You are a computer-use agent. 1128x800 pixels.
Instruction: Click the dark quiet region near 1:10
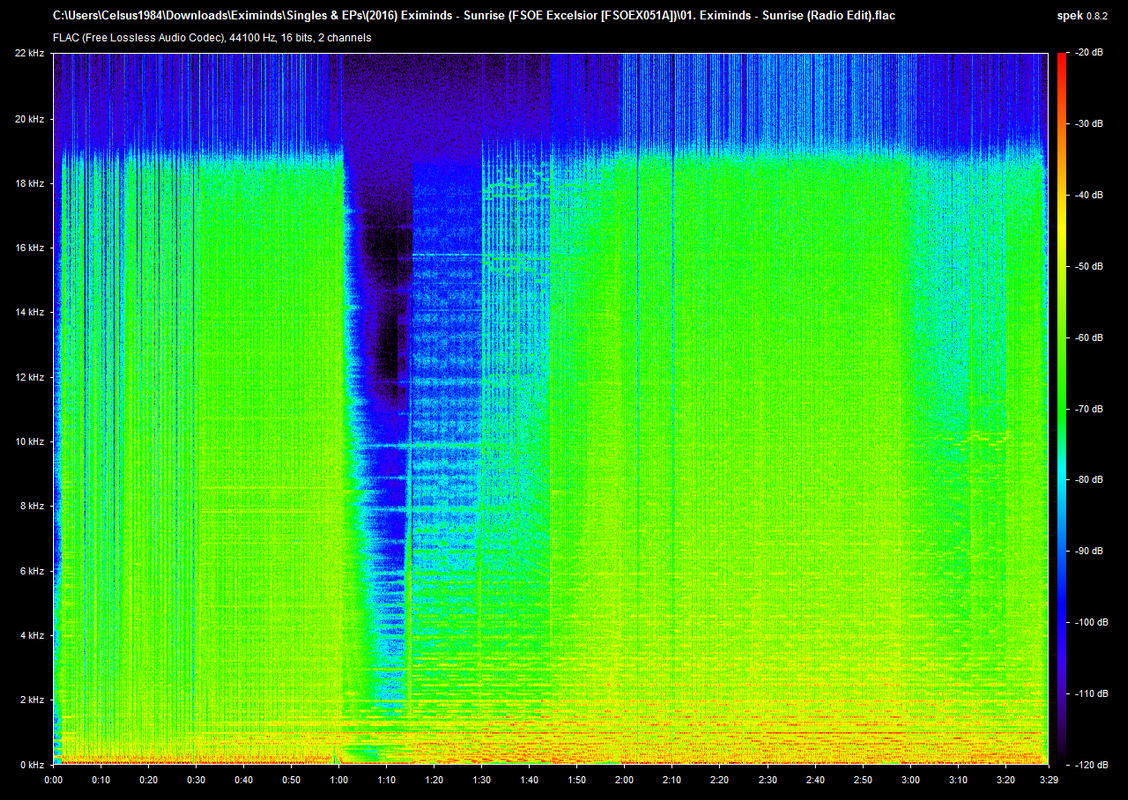(385, 302)
